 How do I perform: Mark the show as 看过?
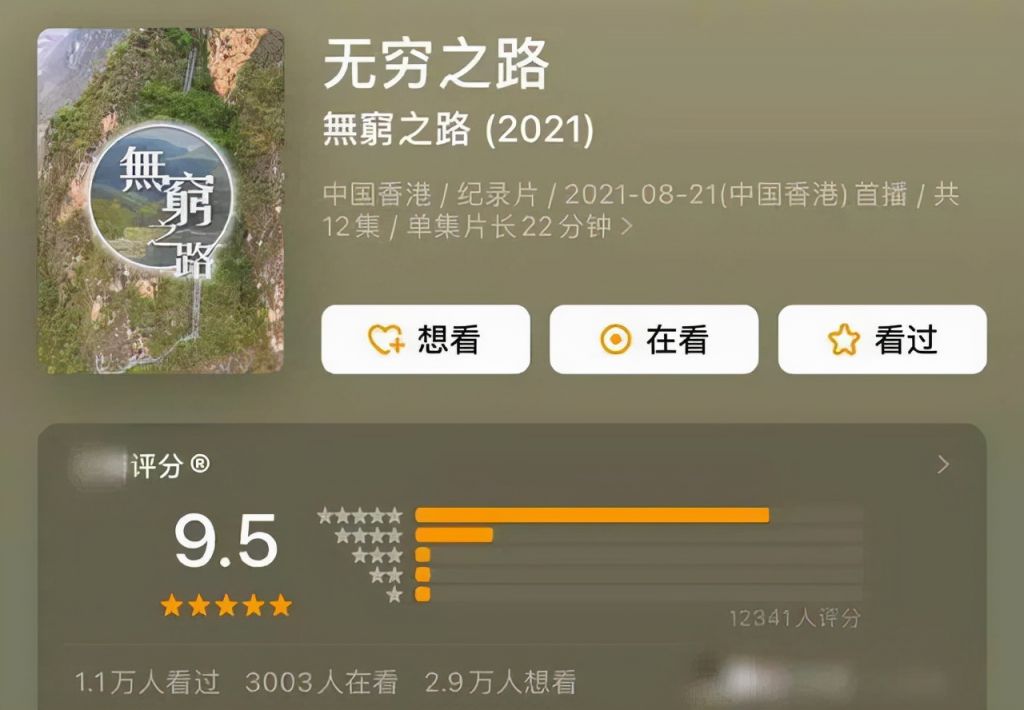tap(882, 340)
